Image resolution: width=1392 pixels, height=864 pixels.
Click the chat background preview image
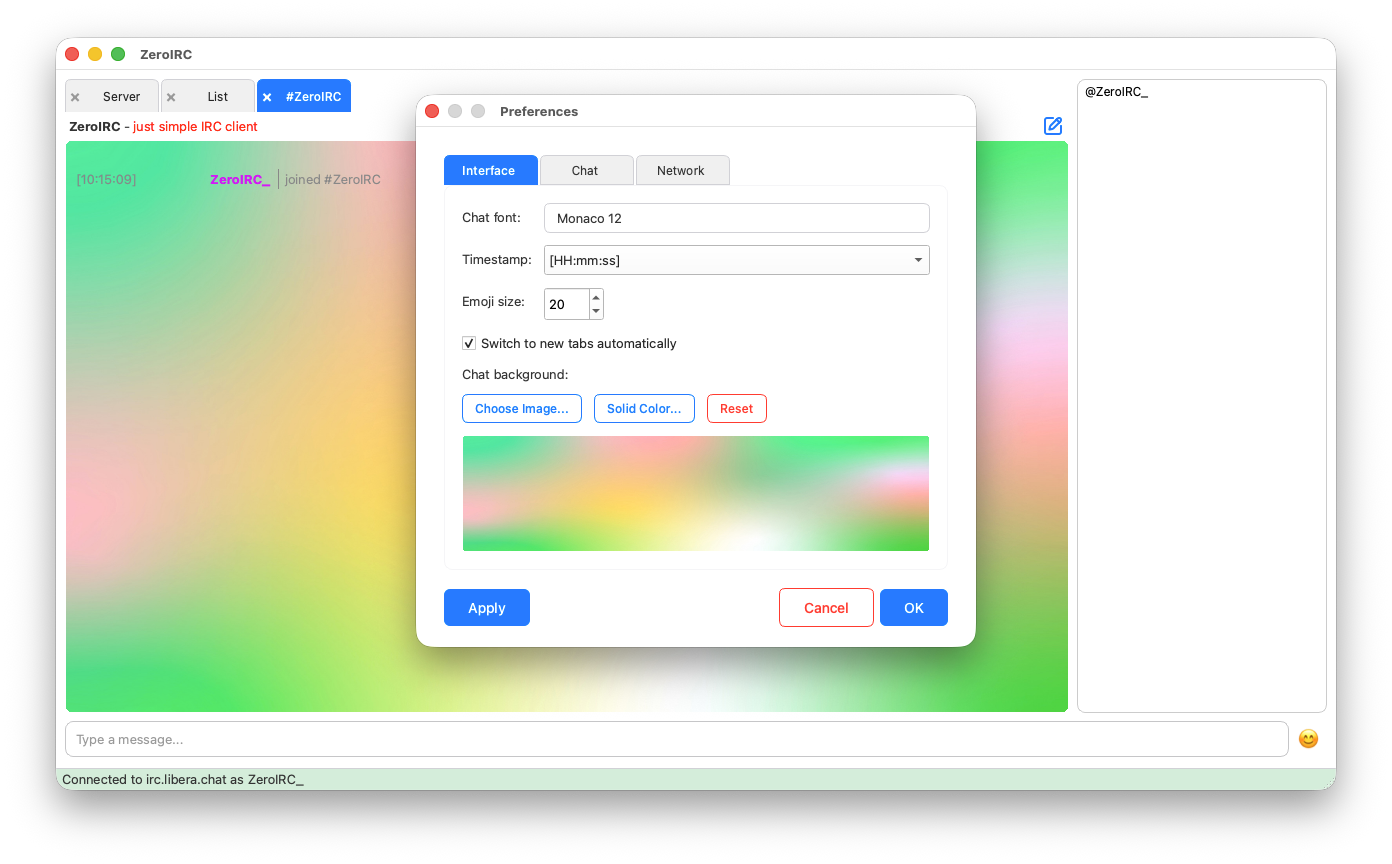[x=696, y=493]
